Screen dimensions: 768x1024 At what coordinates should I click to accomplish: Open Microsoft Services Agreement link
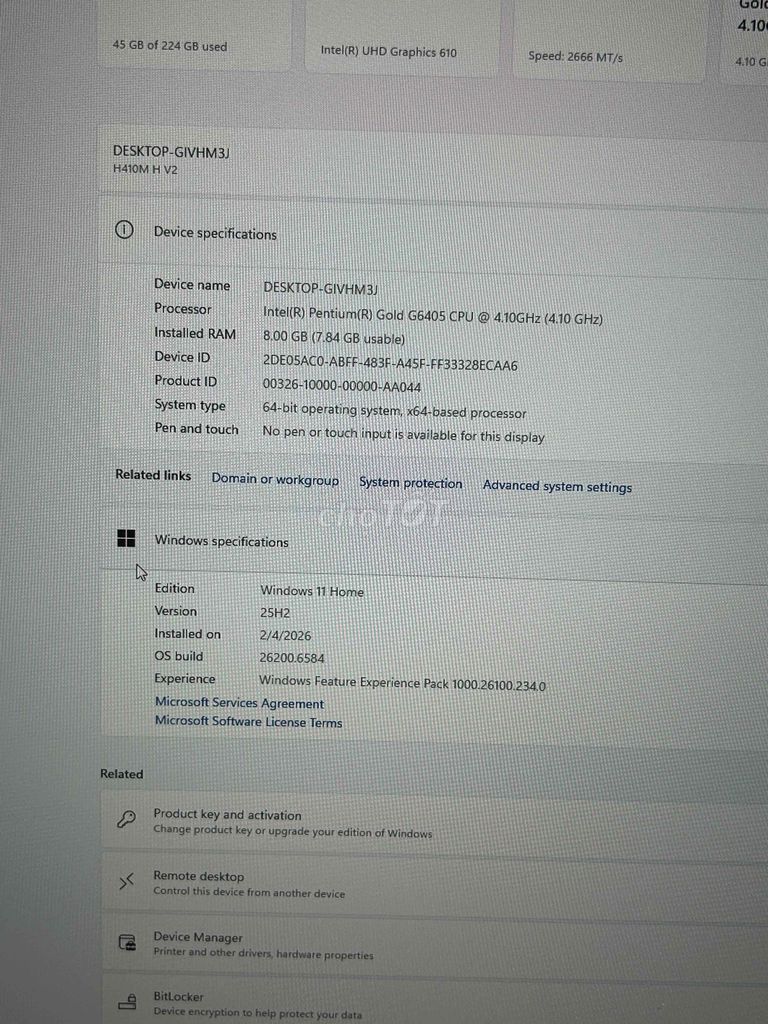239,703
